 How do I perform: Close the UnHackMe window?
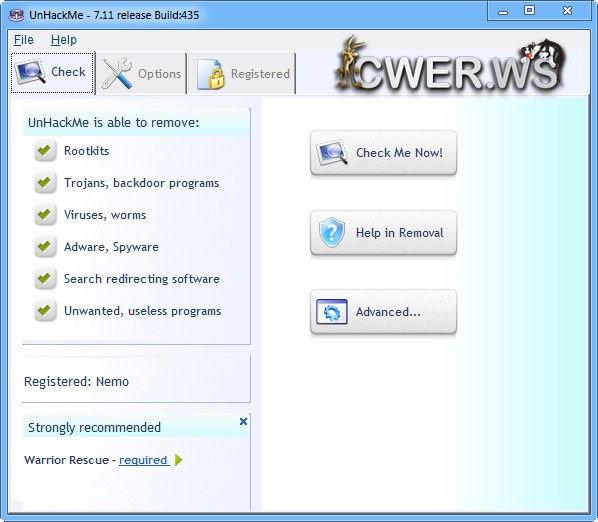[x=567, y=10]
